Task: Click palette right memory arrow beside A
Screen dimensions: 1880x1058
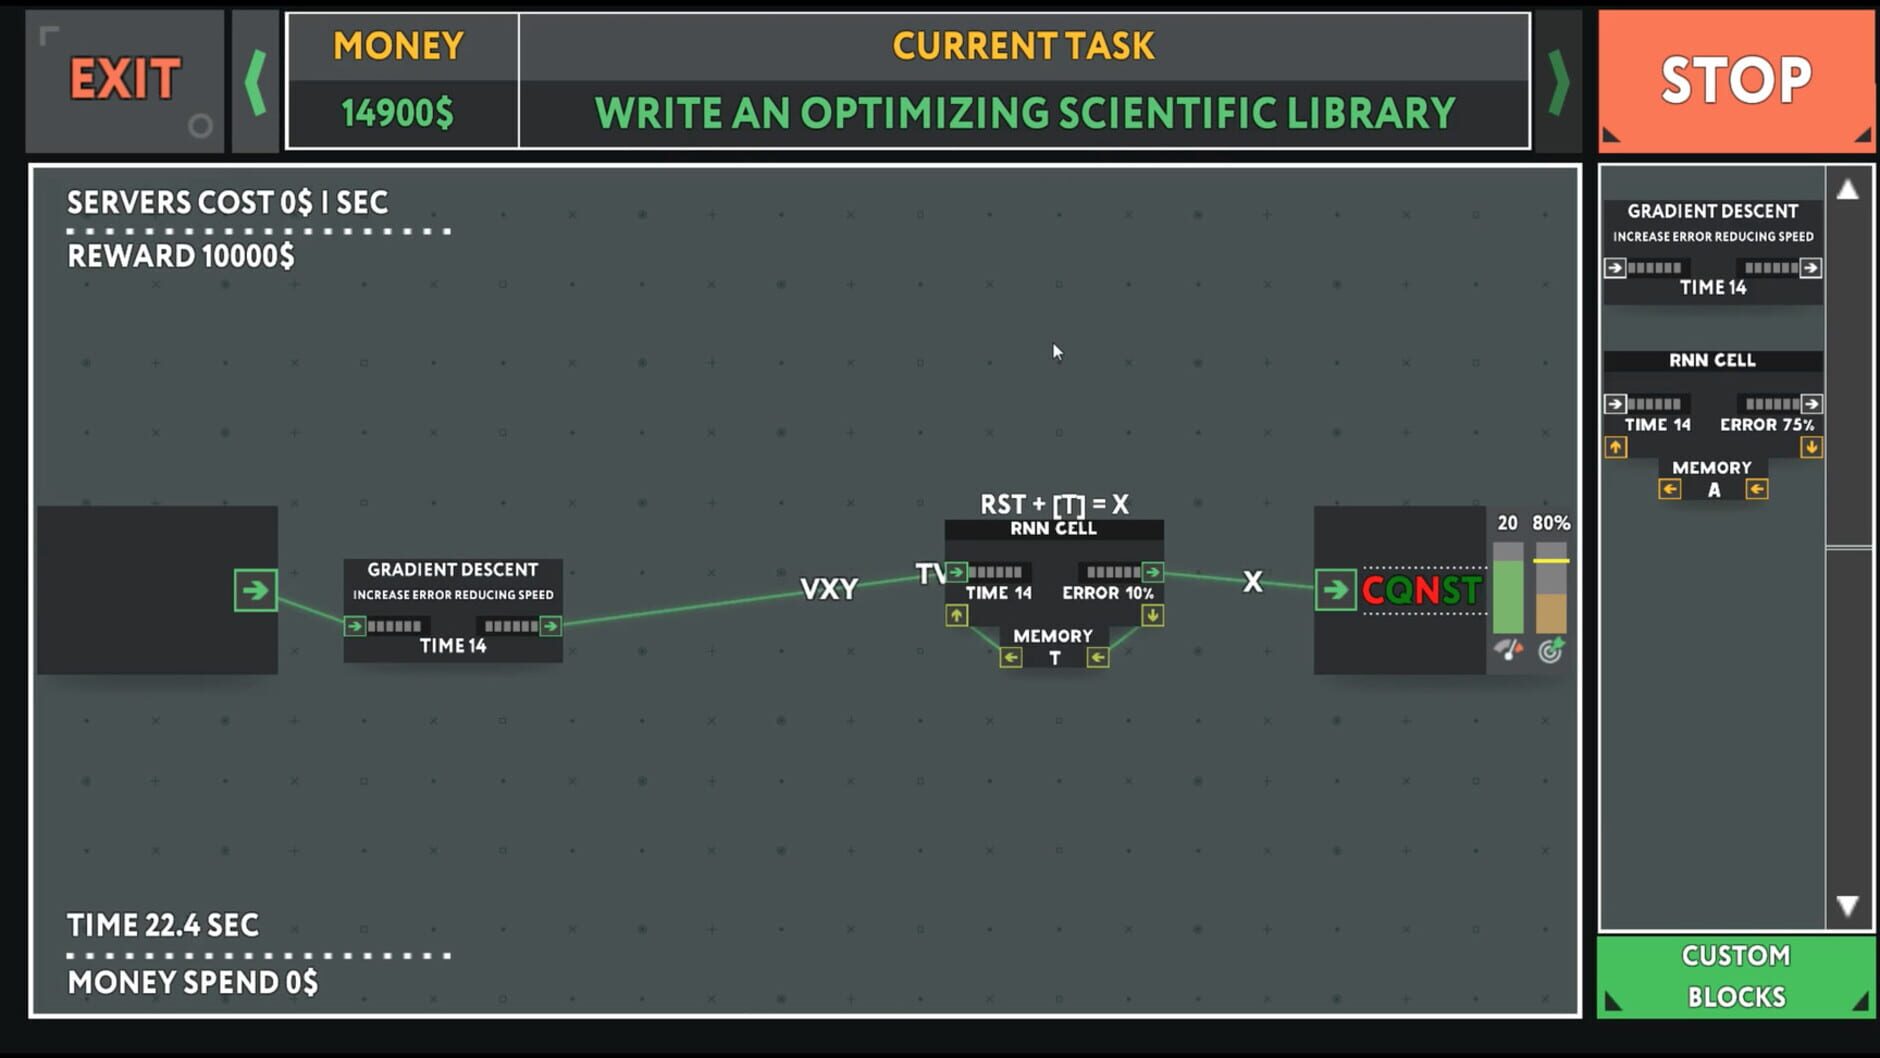Action: tap(1757, 489)
